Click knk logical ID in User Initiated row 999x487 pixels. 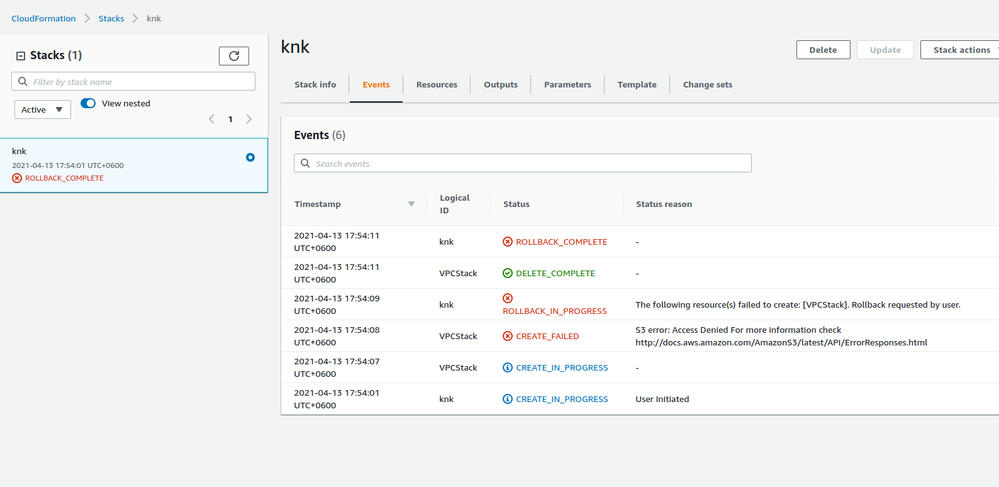pyautogui.click(x=447, y=399)
